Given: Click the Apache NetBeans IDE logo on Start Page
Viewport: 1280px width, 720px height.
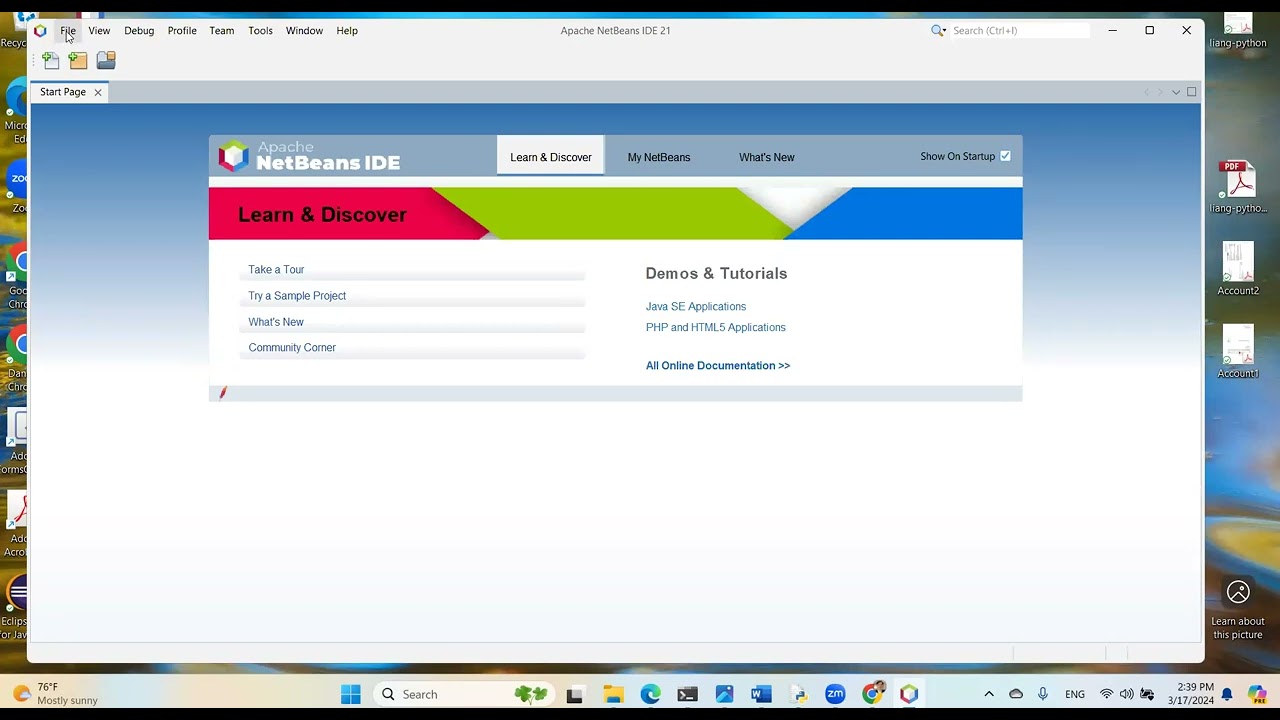Looking at the screenshot, I should [310, 156].
